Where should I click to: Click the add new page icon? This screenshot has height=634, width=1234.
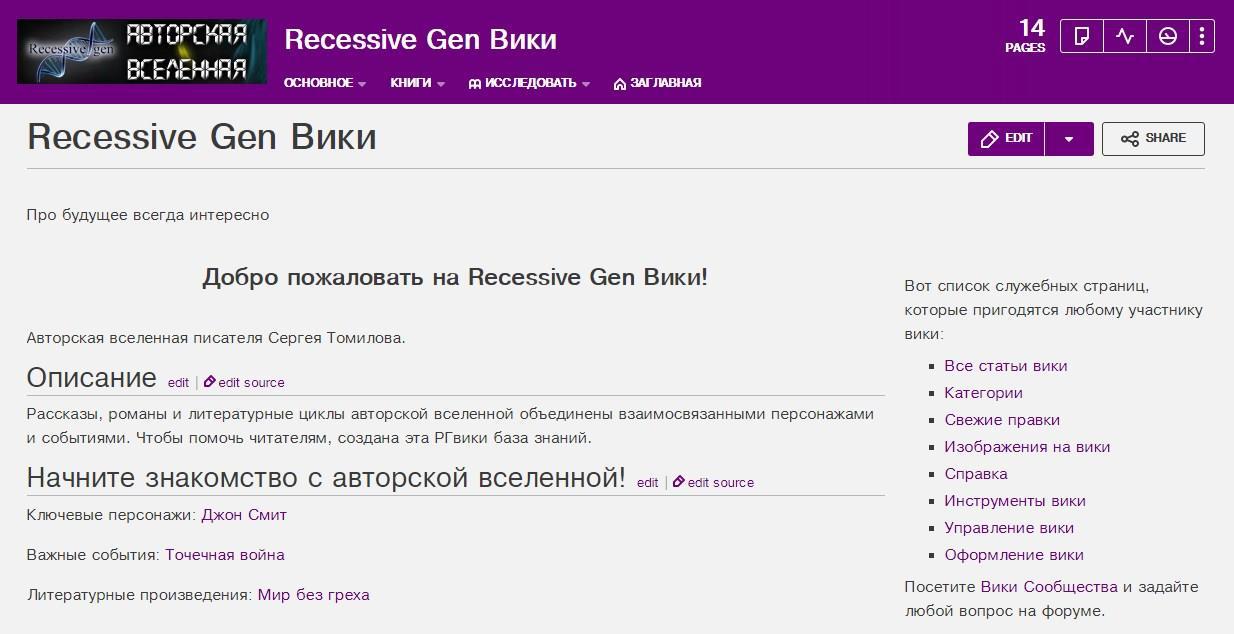[1081, 37]
